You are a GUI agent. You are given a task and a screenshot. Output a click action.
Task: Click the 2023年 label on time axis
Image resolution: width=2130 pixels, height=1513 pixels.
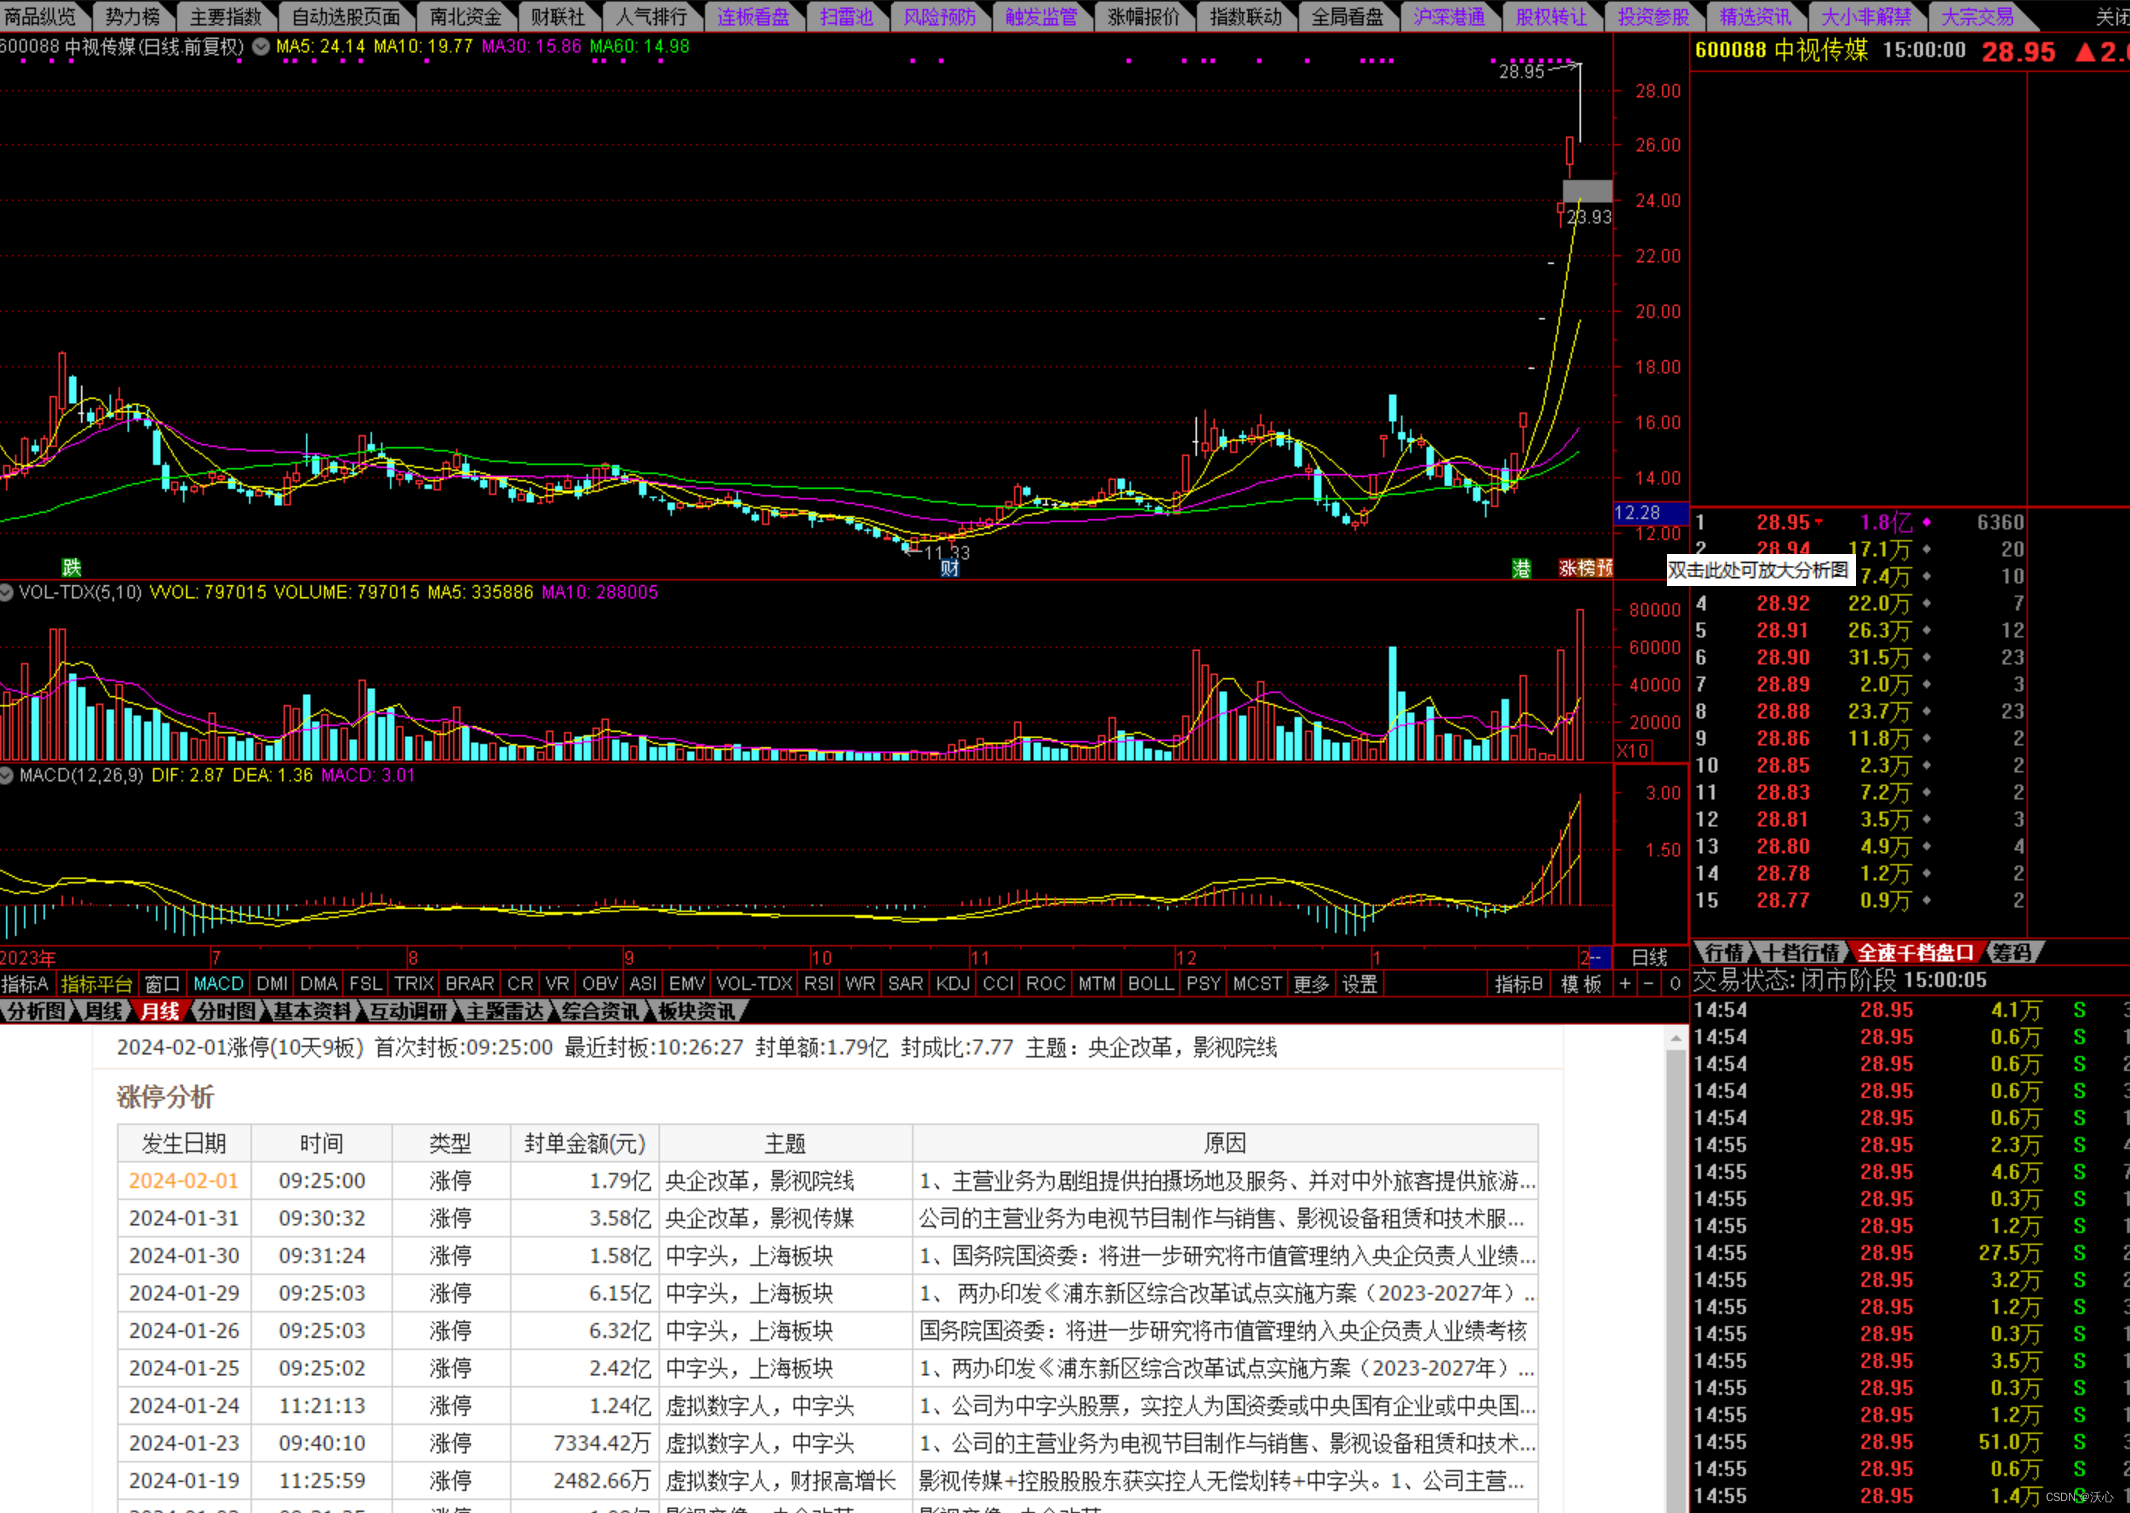[x=28, y=957]
